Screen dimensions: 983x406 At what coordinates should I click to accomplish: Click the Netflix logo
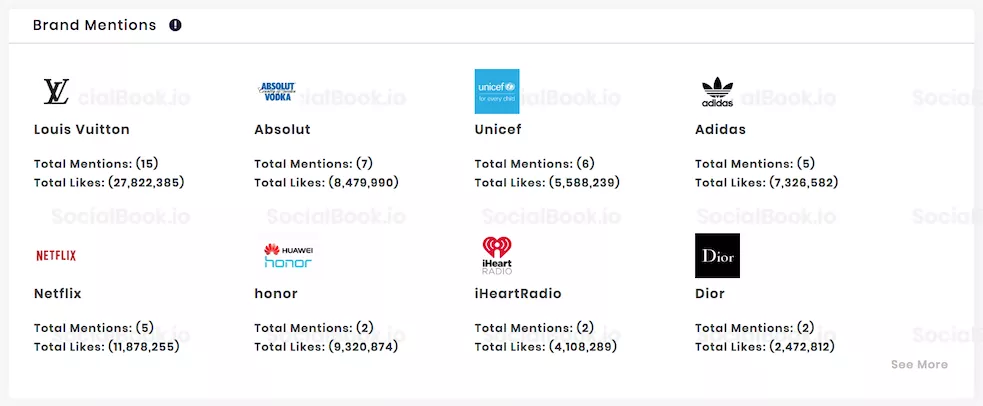[56, 256]
